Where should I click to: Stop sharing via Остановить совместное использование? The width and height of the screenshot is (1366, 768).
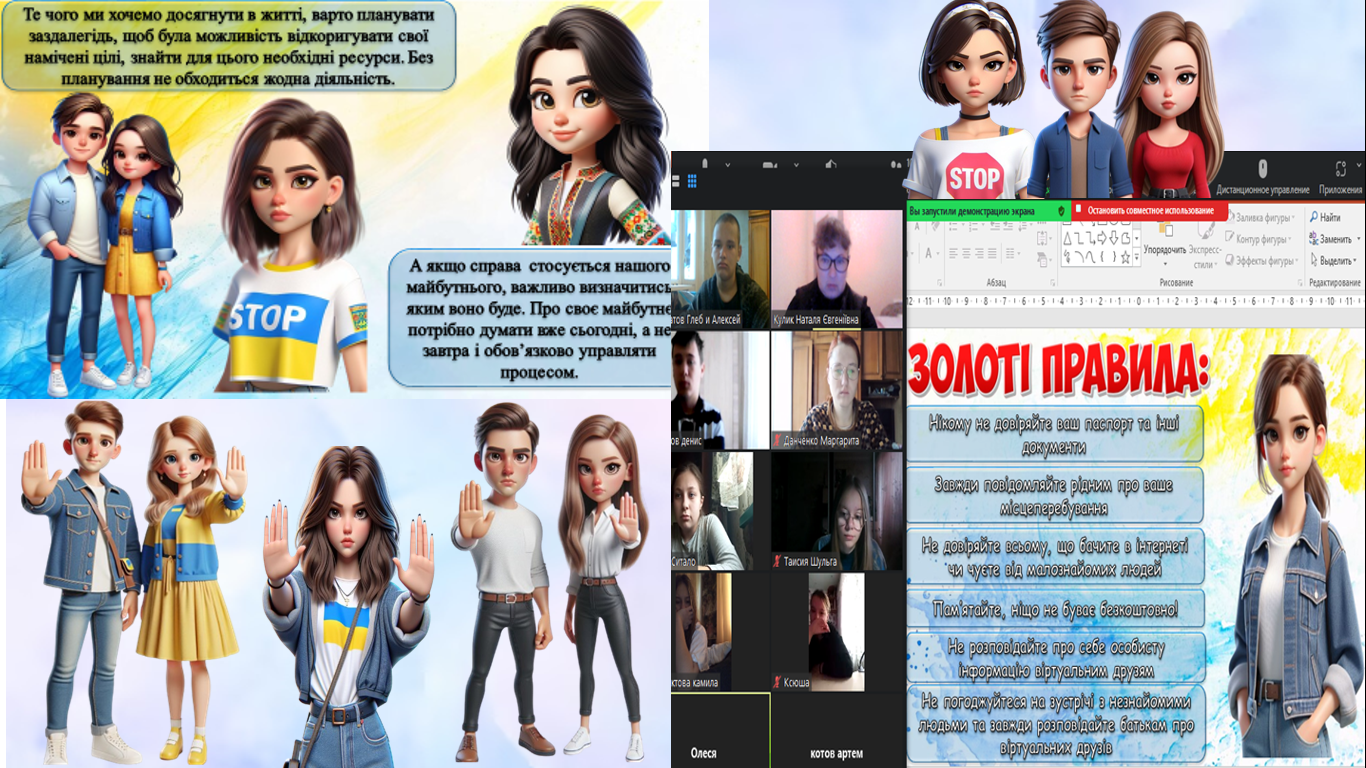[x=1150, y=211]
